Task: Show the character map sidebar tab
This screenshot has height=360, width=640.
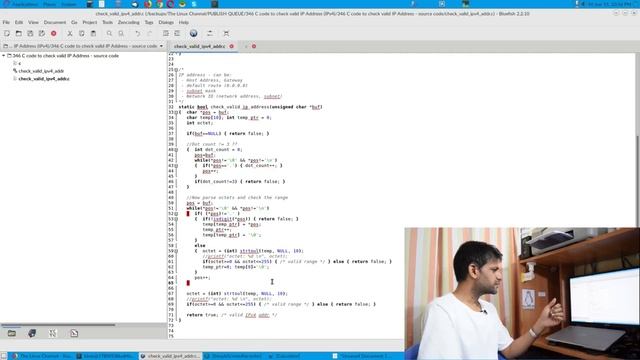Action: pos(53,333)
